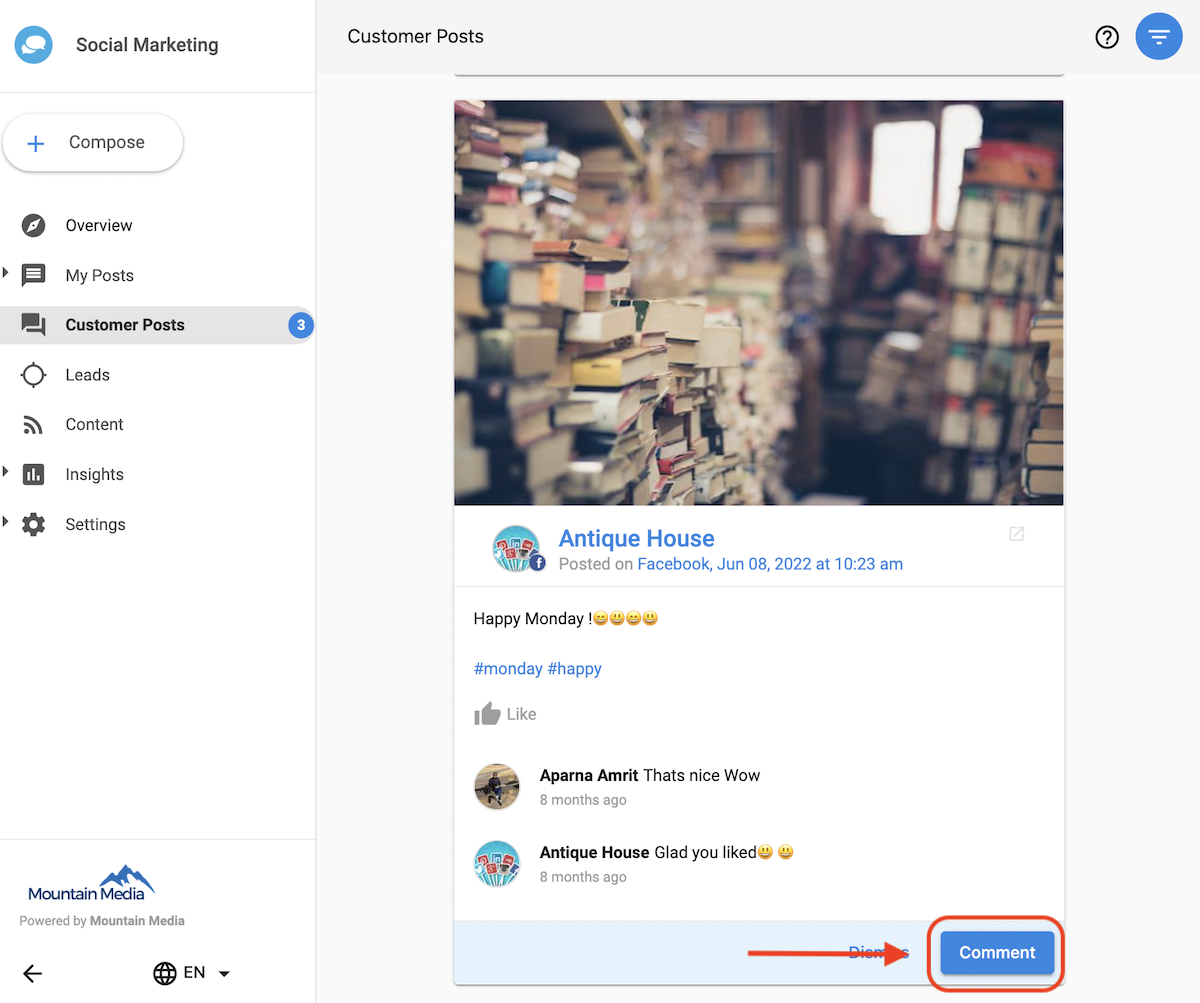Image resolution: width=1200 pixels, height=1003 pixels.
Task: Click the Antique House name in reply
Action: (595, 853)
